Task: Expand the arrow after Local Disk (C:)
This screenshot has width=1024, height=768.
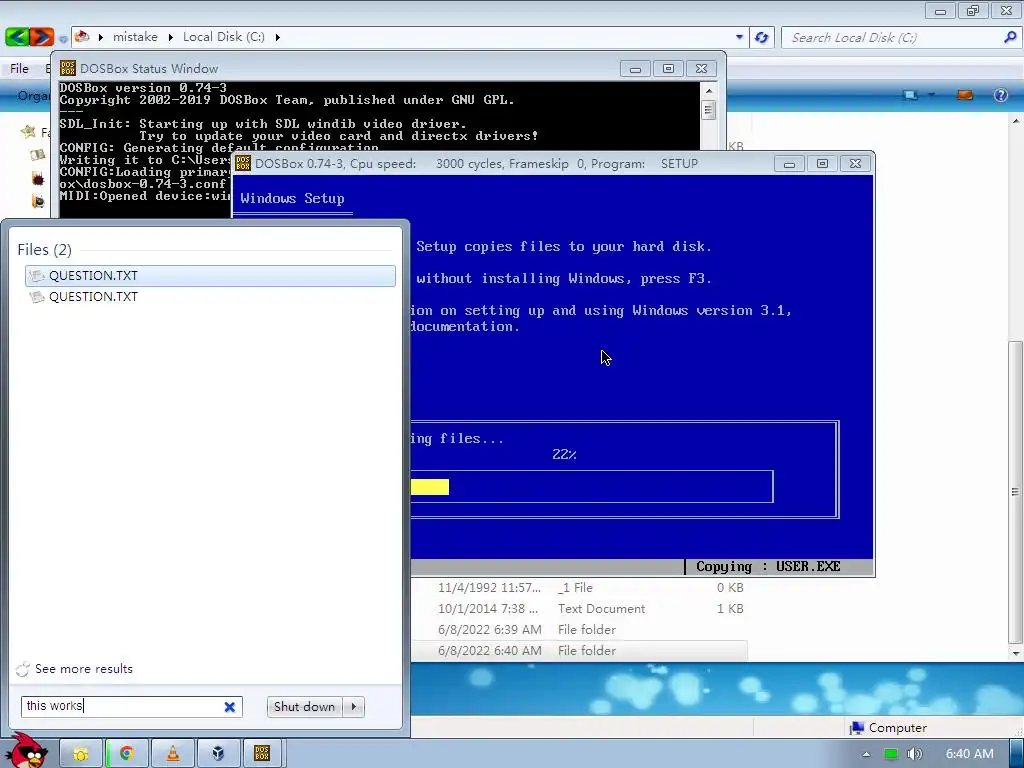Action: [278, 37]
